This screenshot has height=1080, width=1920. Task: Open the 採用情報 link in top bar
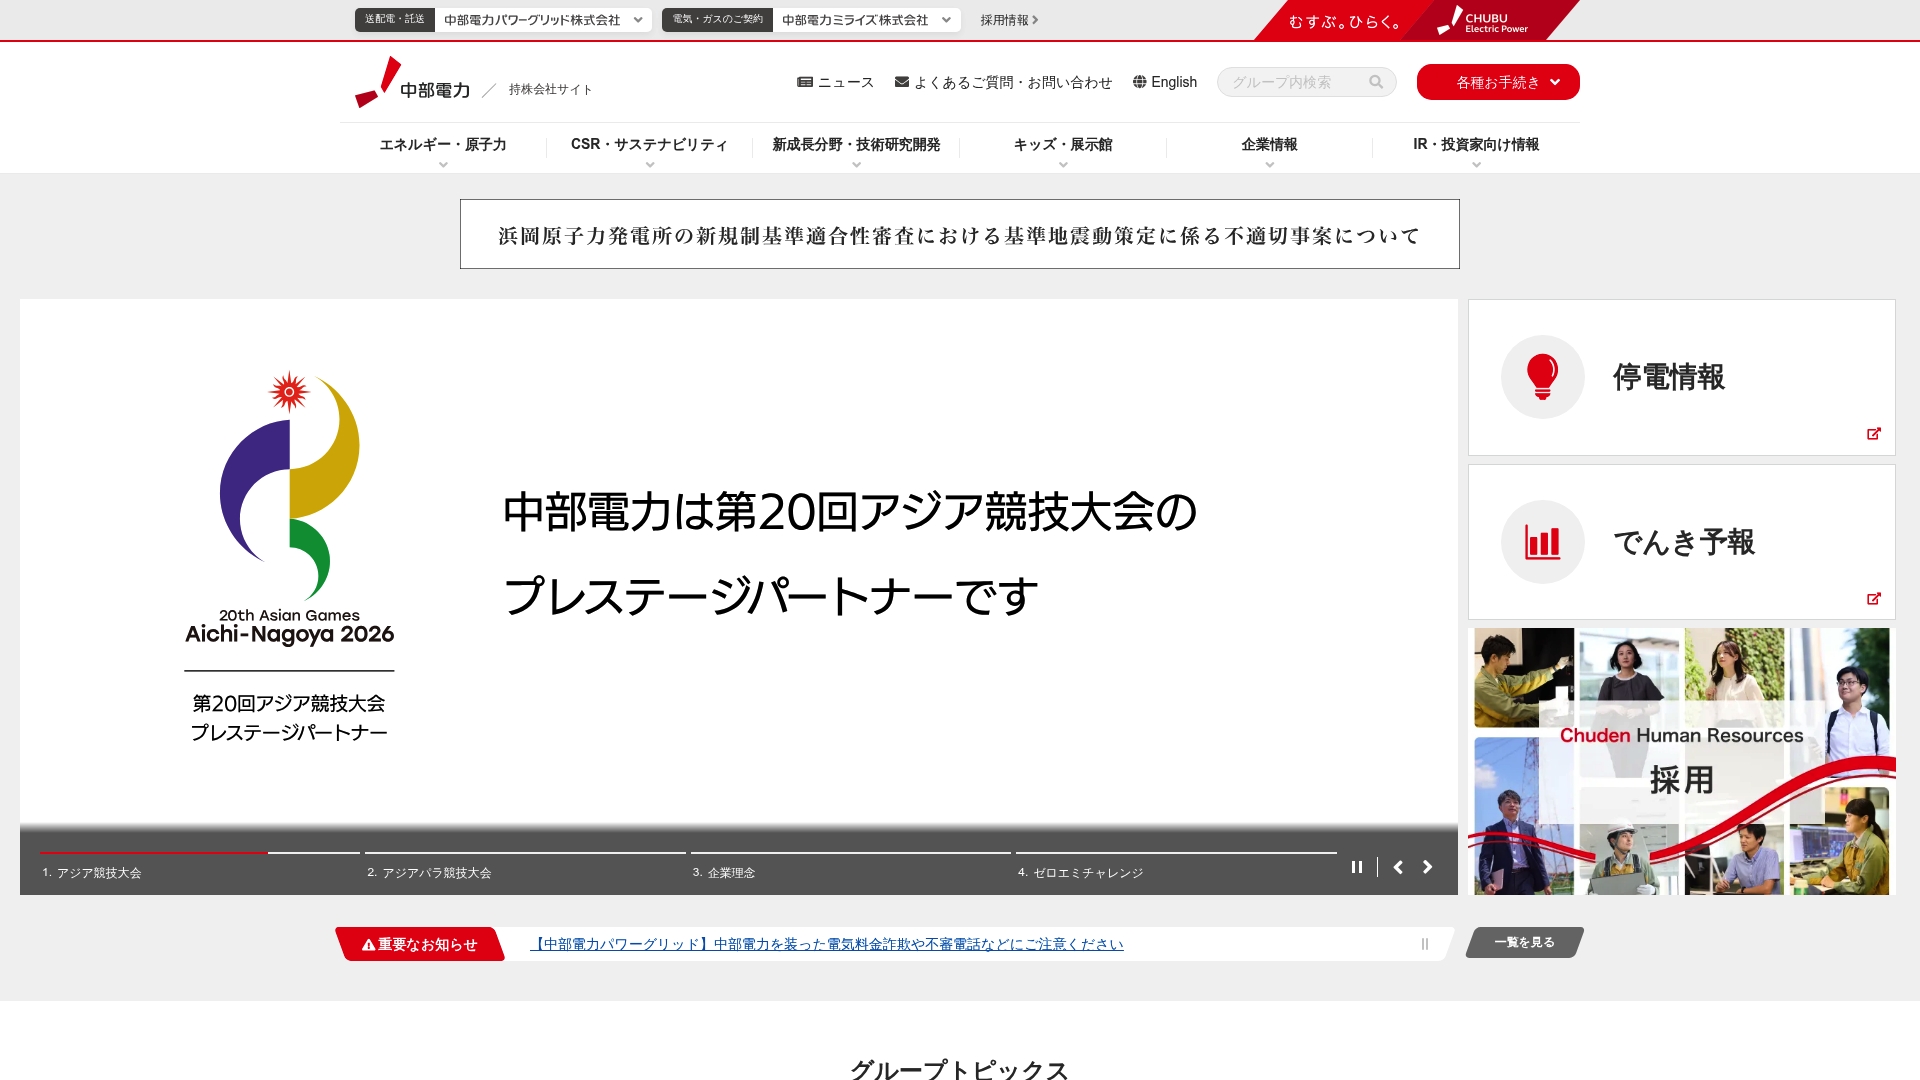1009,20
